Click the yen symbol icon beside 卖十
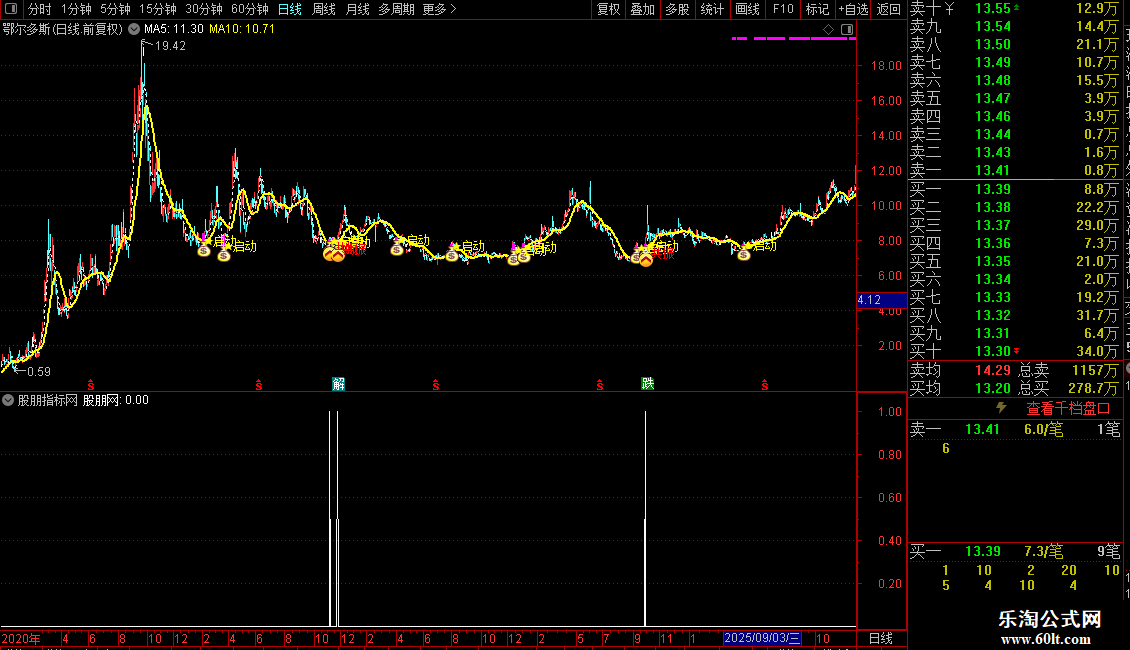 pos(949,9)
